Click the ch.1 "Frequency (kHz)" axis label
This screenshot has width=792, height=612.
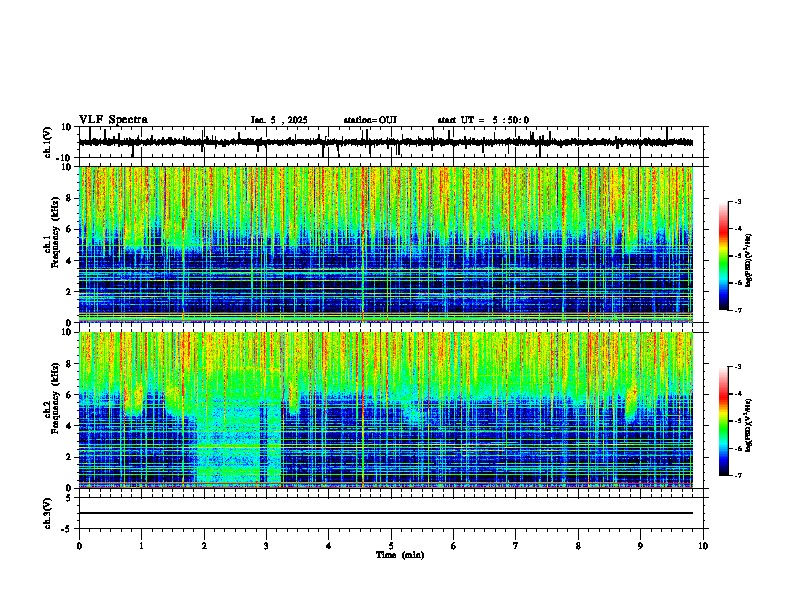coord(55,232)
